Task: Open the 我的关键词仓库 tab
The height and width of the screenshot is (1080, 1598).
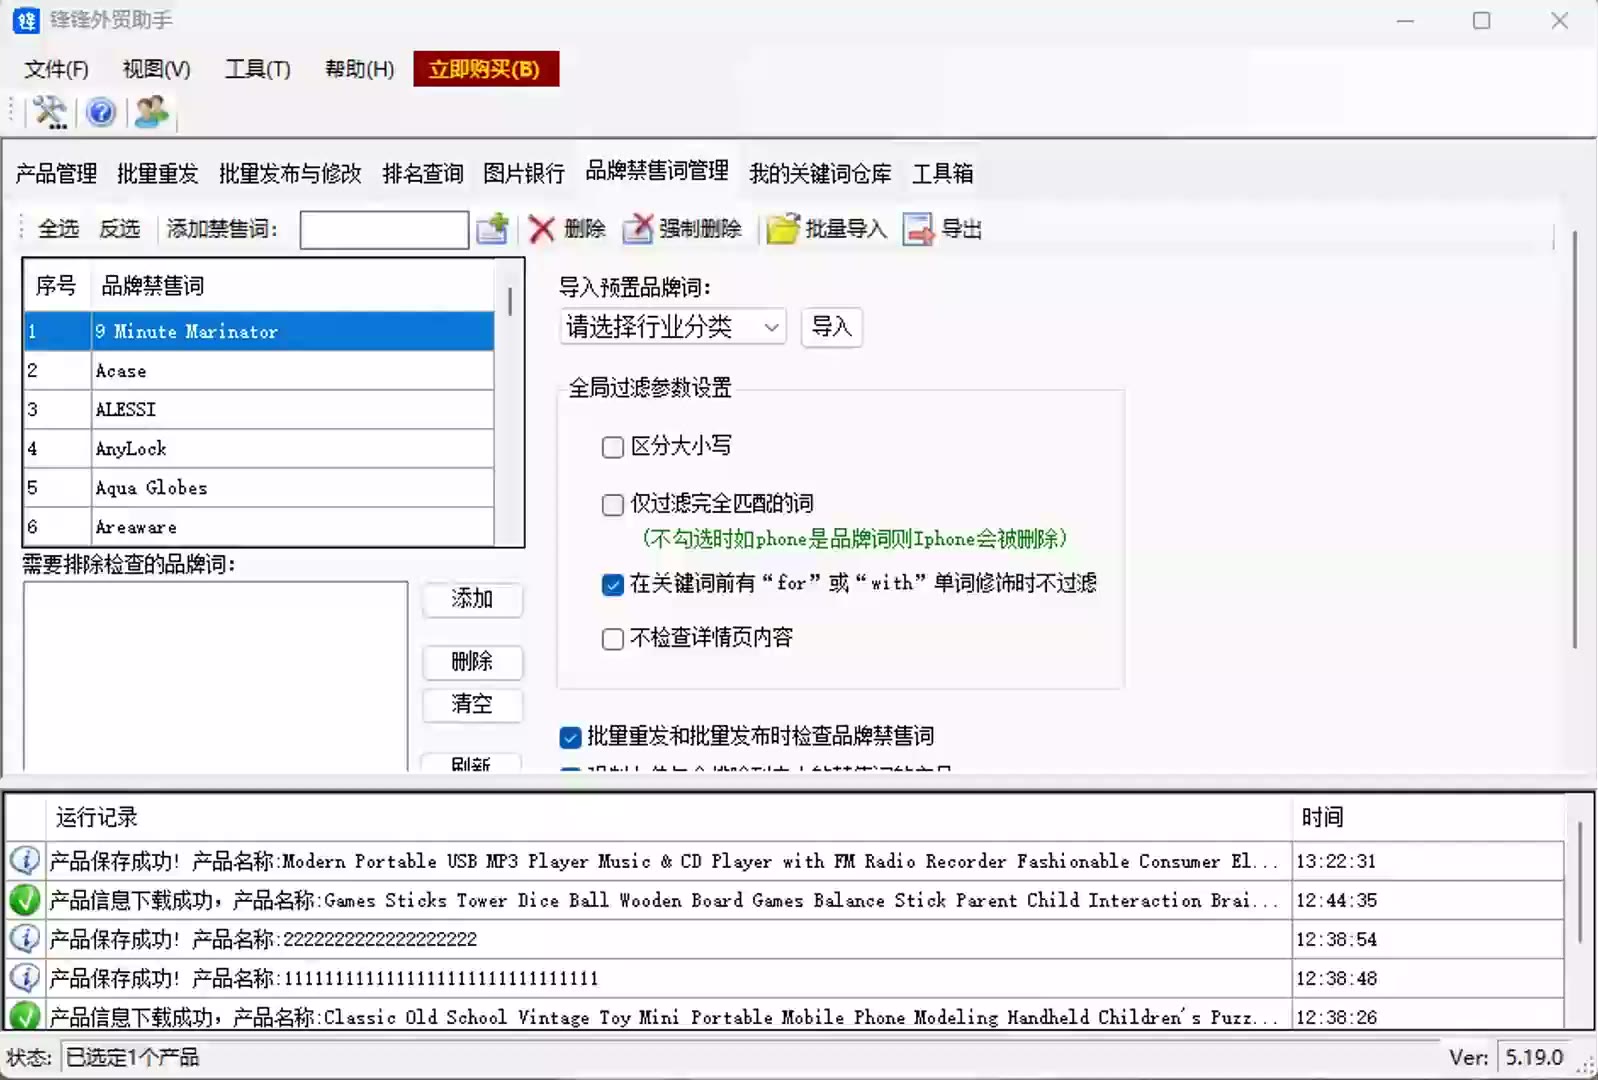Action: (x=820, y=173)
